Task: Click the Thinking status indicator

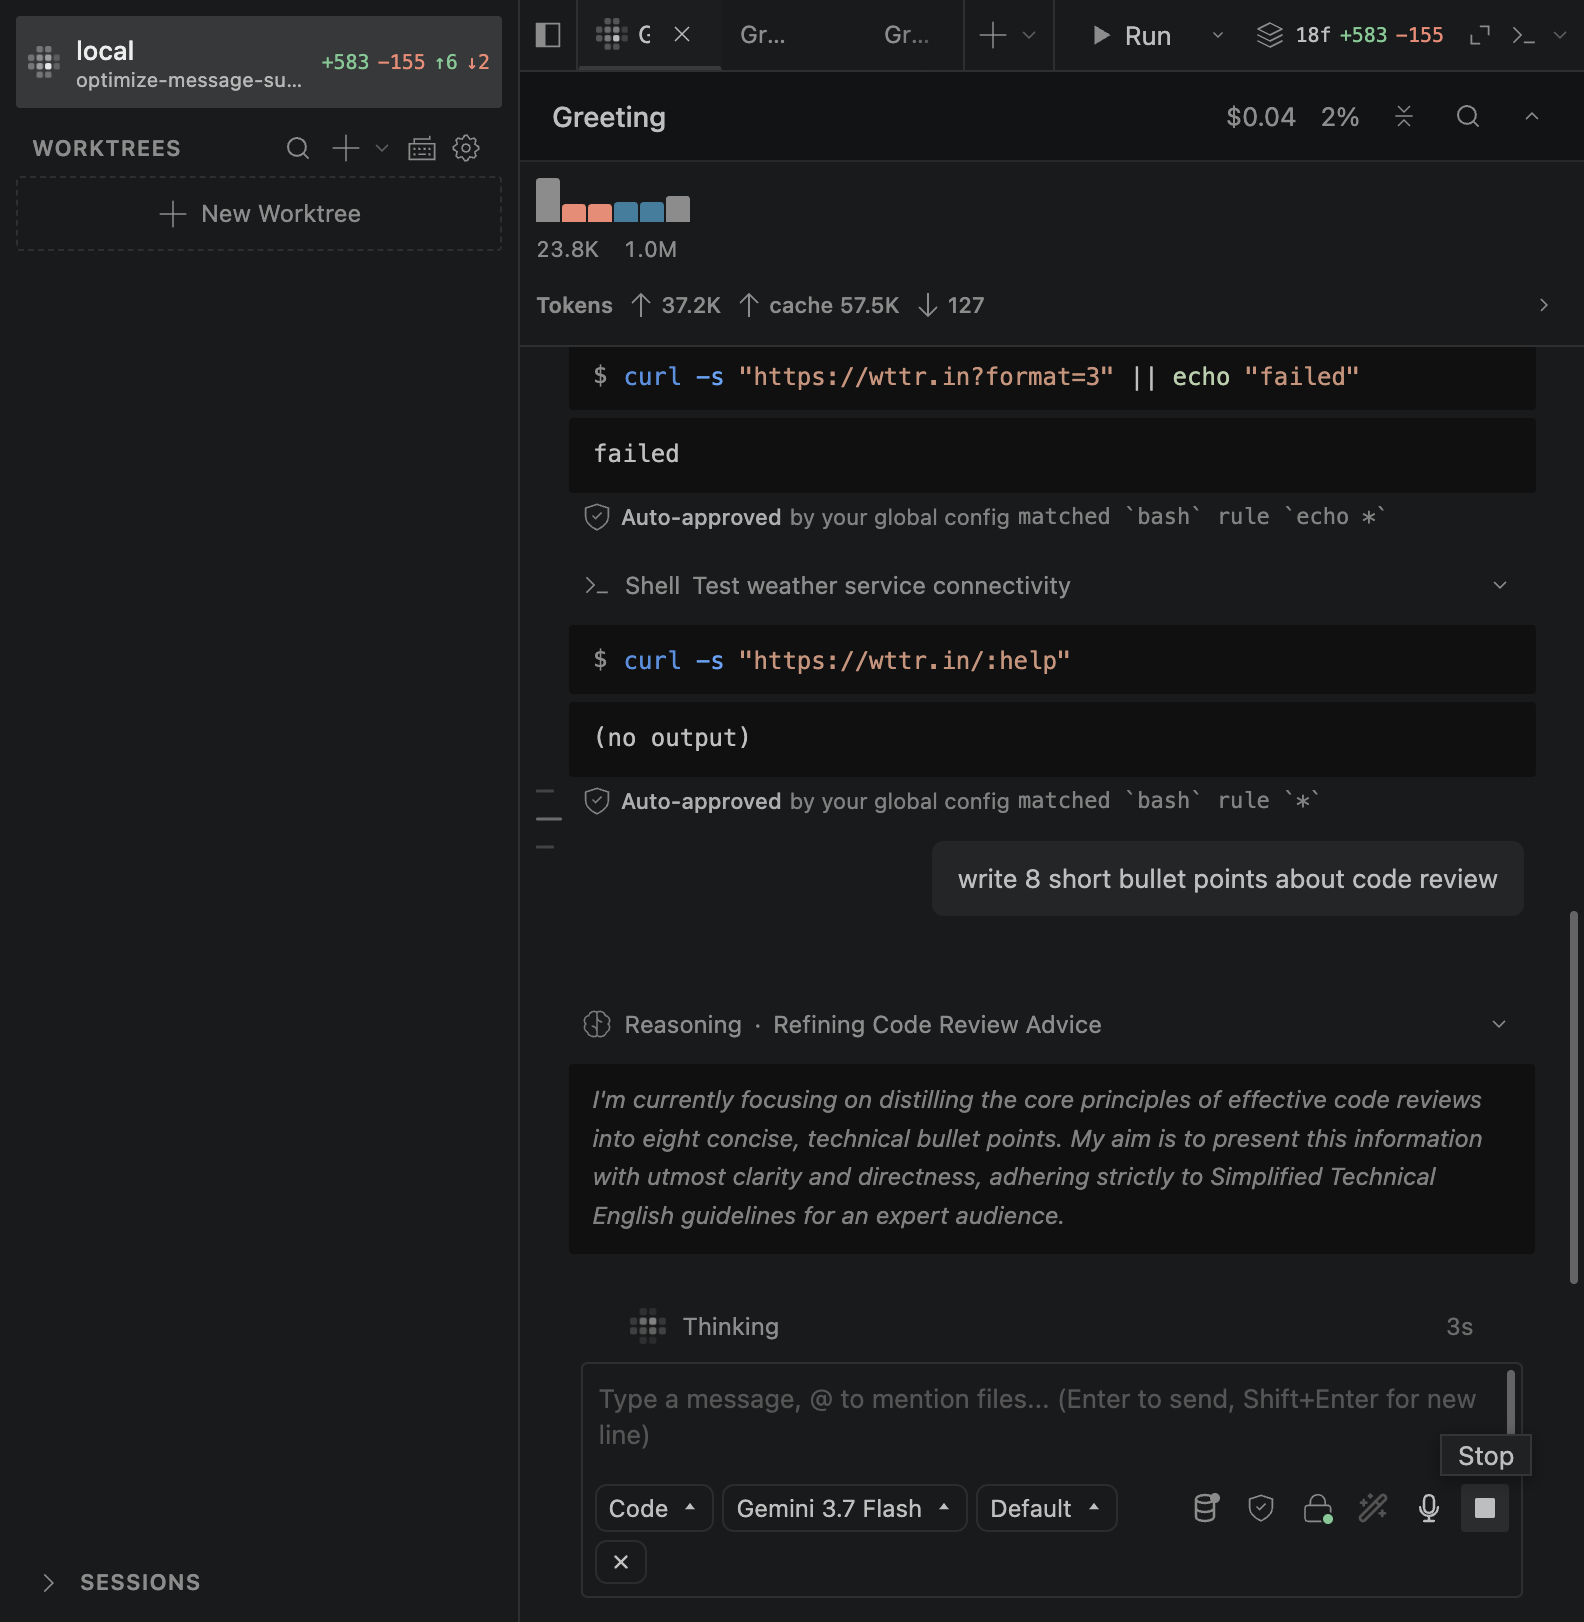Action: [x=705, y=1326]
